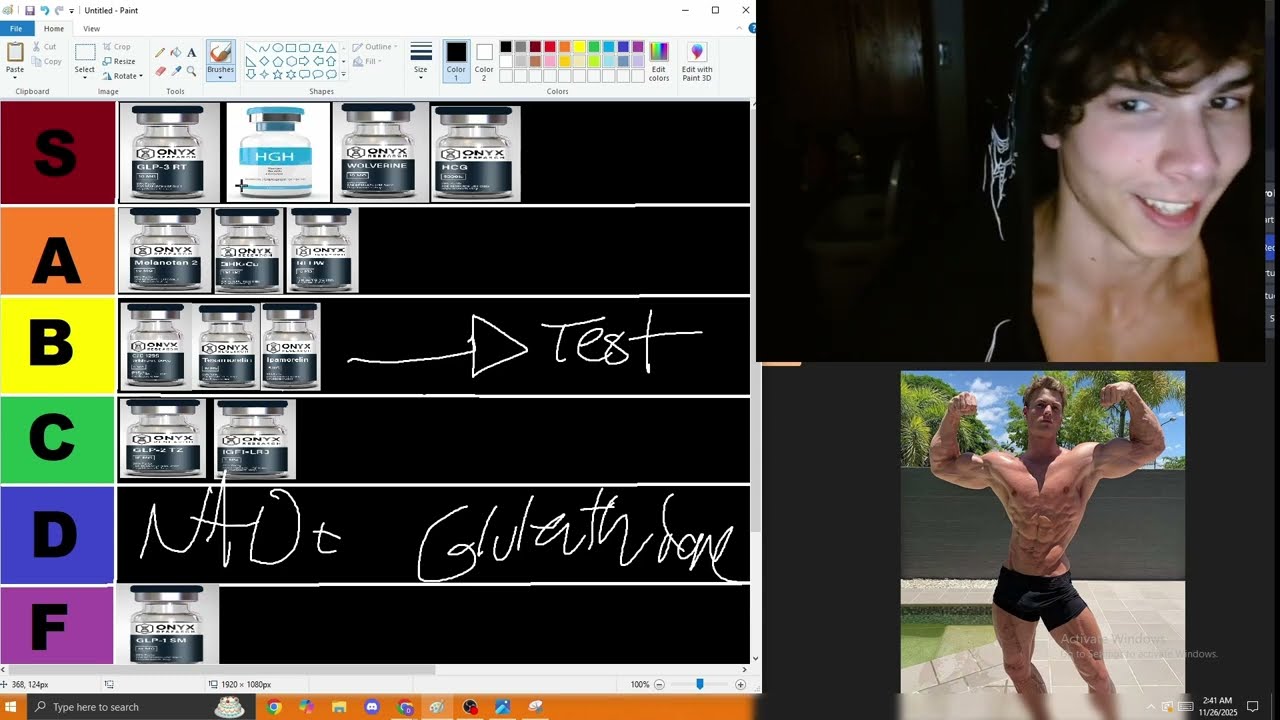Screen dimensions: 1280x720
Task: Pick the red color swatch
Action: (550, 47)
